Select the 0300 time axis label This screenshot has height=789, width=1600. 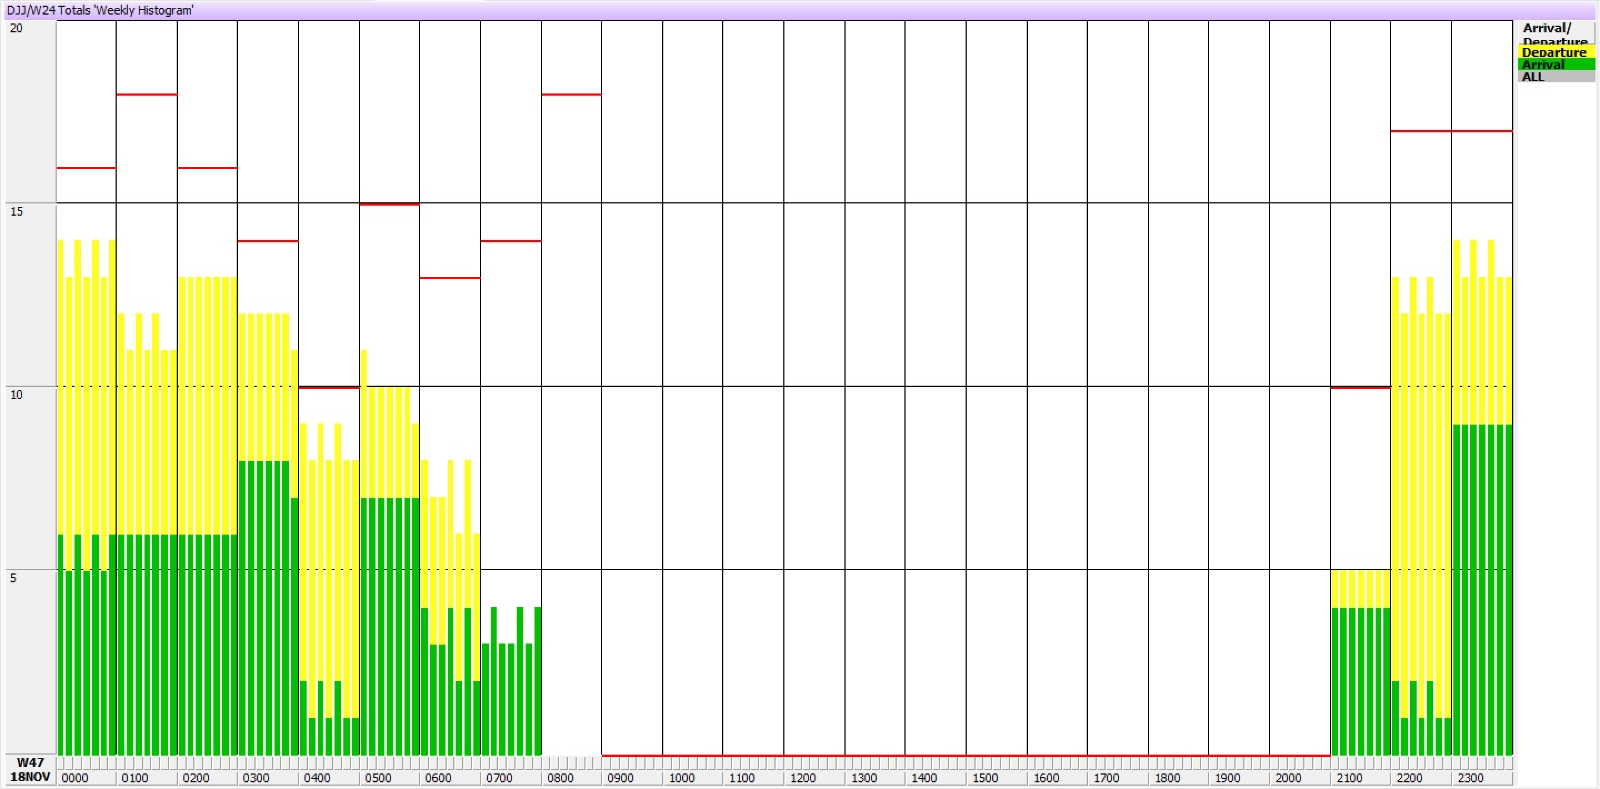click(256, 778)
